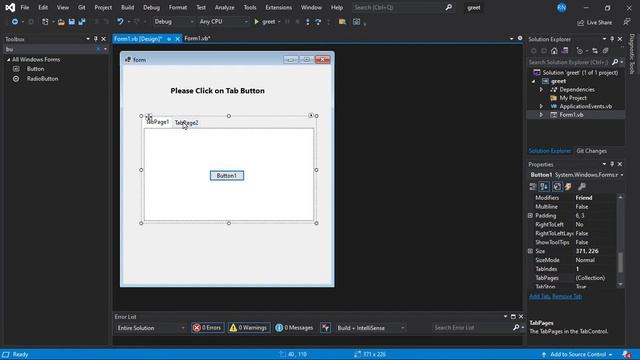
Task: Open the Button1 object selector dropdown in Properties
Action: tap(622, 175)
